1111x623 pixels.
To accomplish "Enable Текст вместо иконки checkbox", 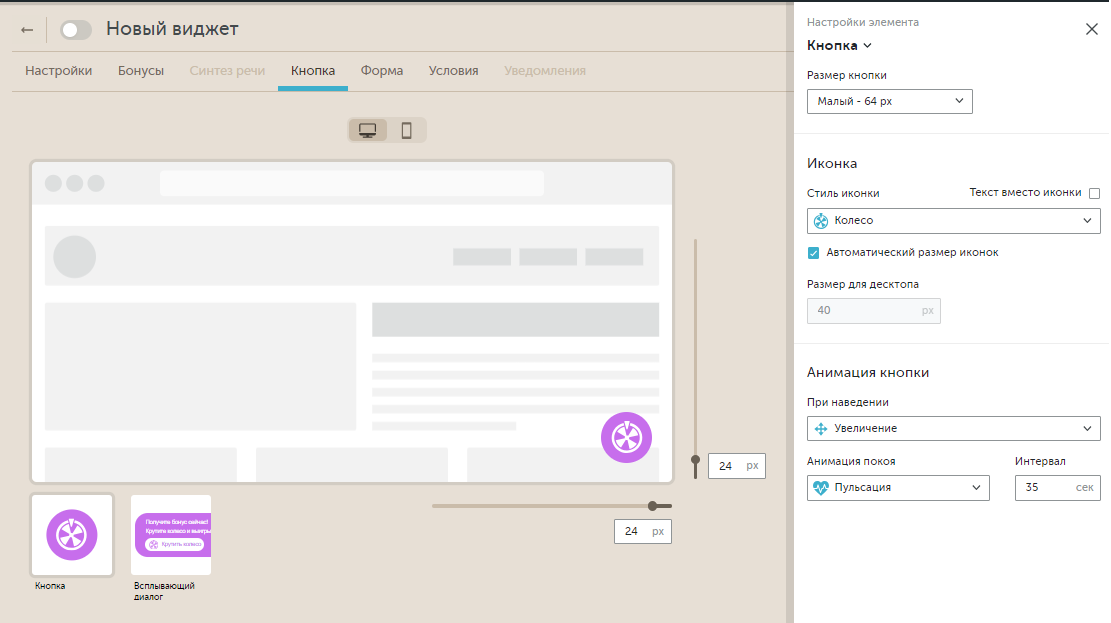I will [1094, 194].
